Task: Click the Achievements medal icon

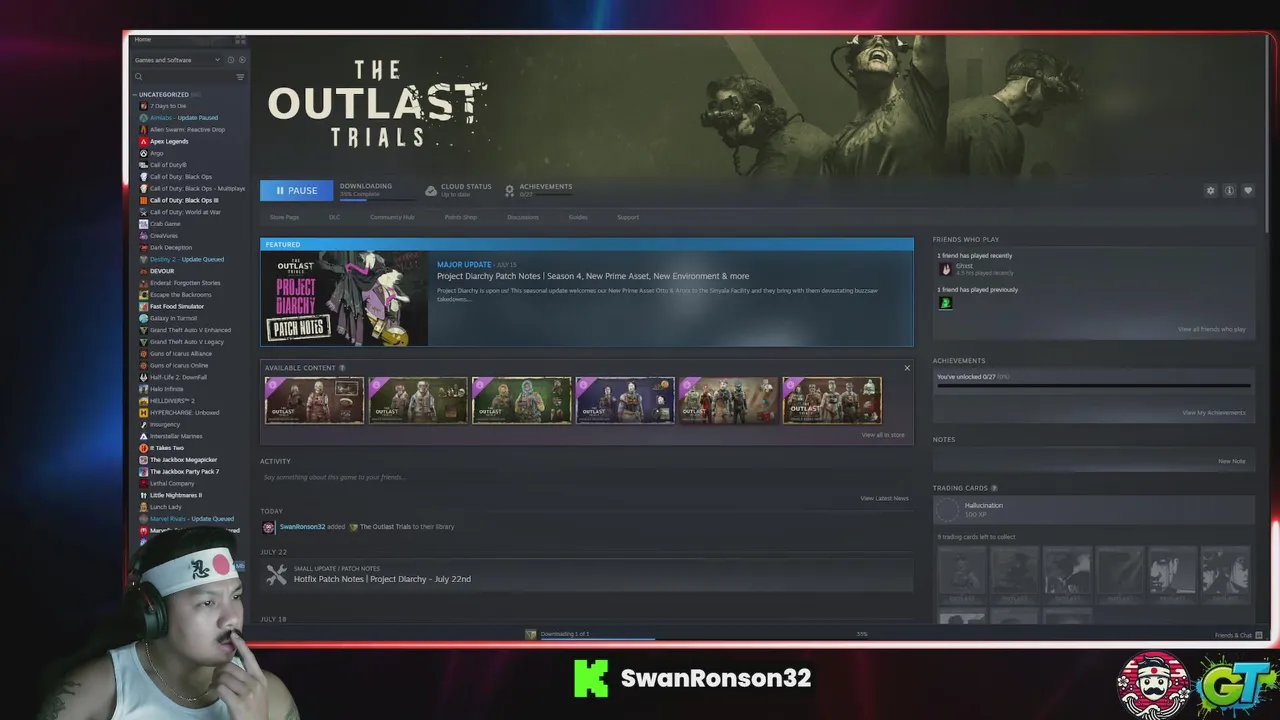Action: (509, 190)
